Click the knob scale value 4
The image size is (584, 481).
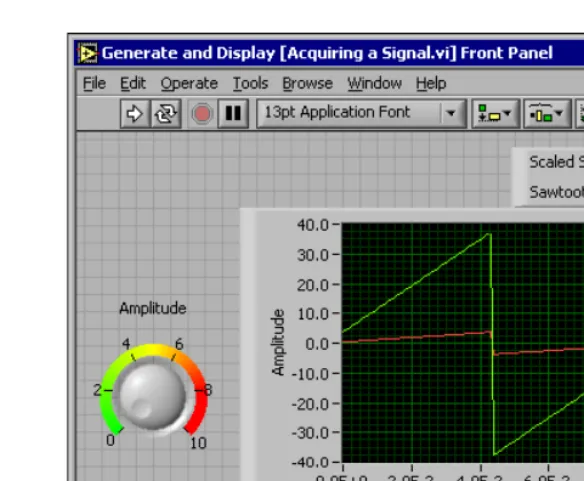point(126,344)
